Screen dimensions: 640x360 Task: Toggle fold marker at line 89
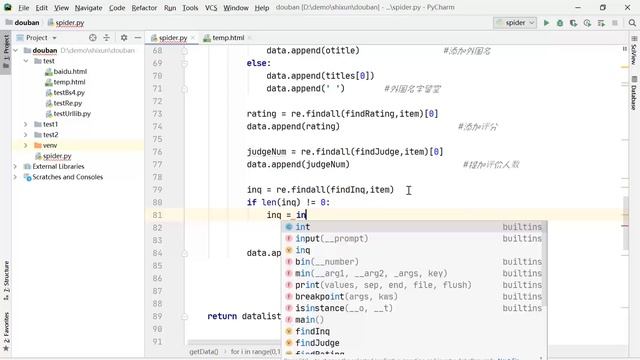click(184, 316)
